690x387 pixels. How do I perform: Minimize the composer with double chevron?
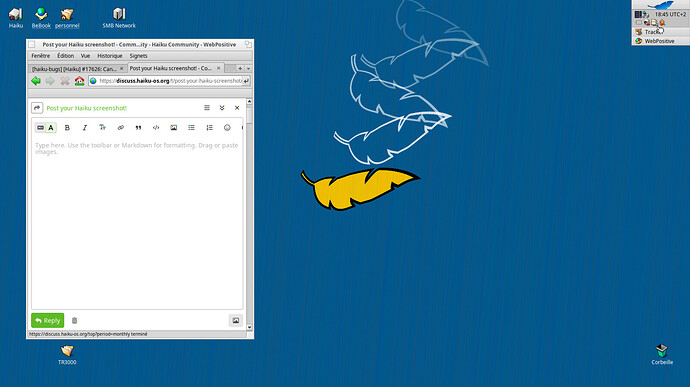222,108
